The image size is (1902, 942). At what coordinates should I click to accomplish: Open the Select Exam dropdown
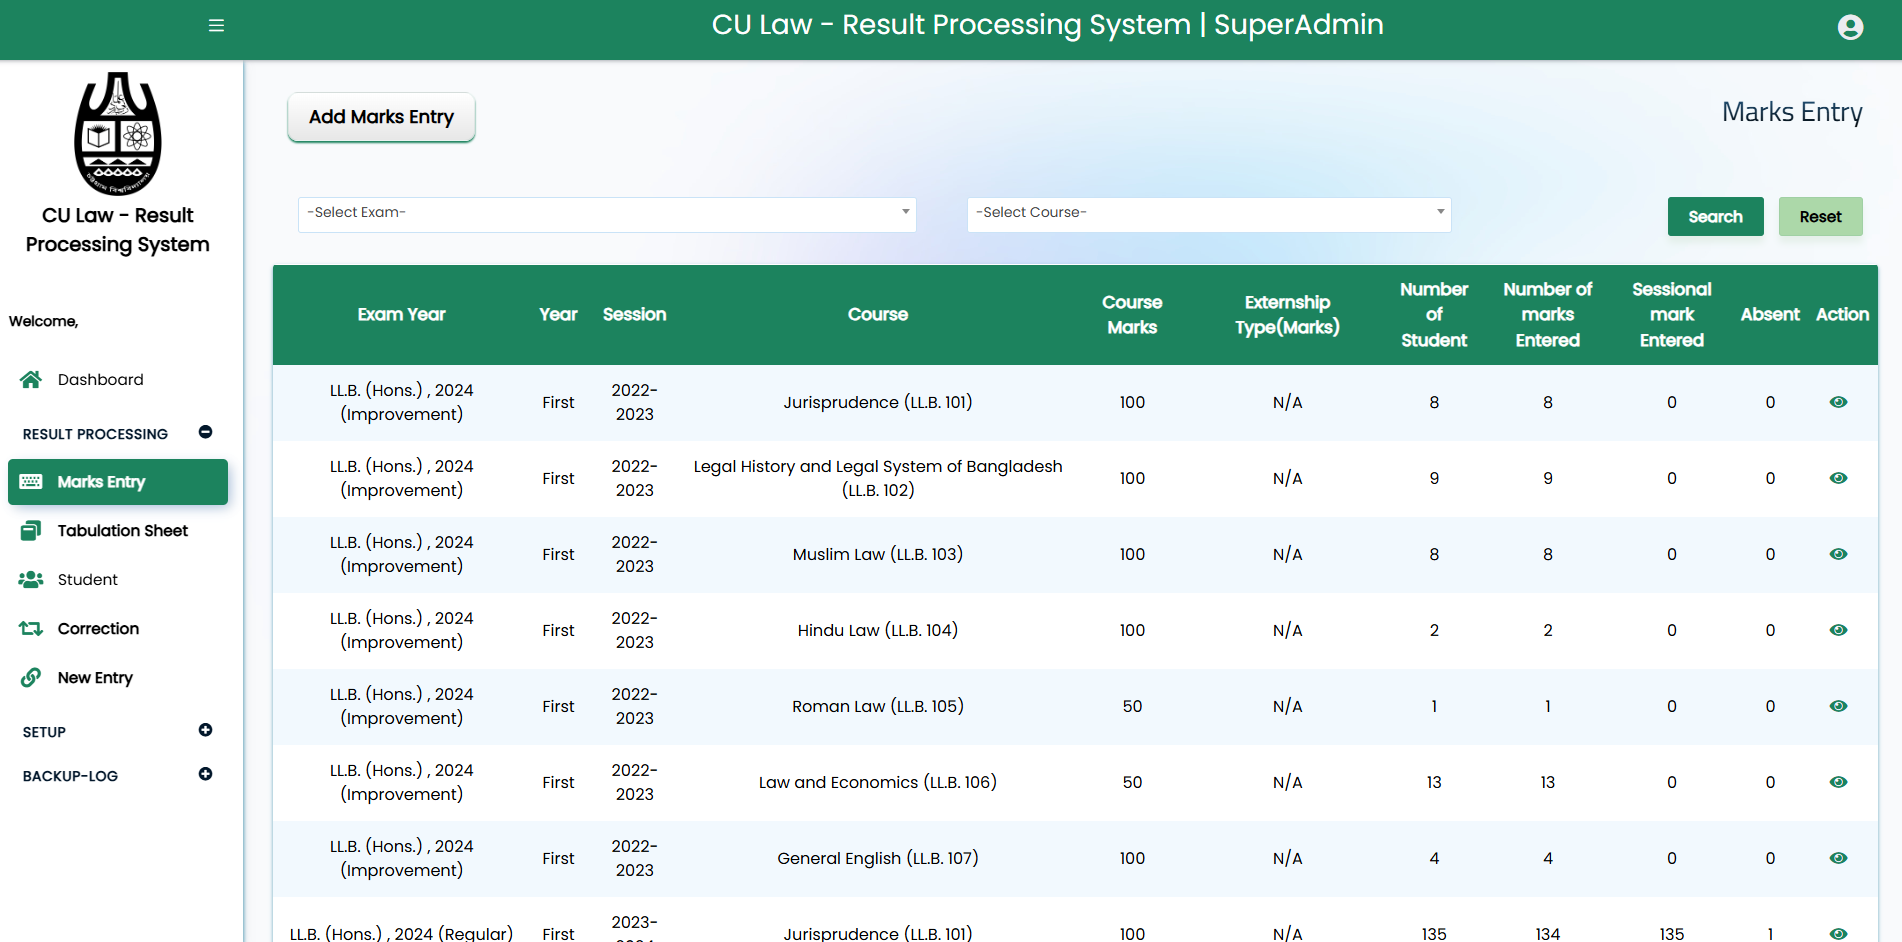tap(606, 214)
